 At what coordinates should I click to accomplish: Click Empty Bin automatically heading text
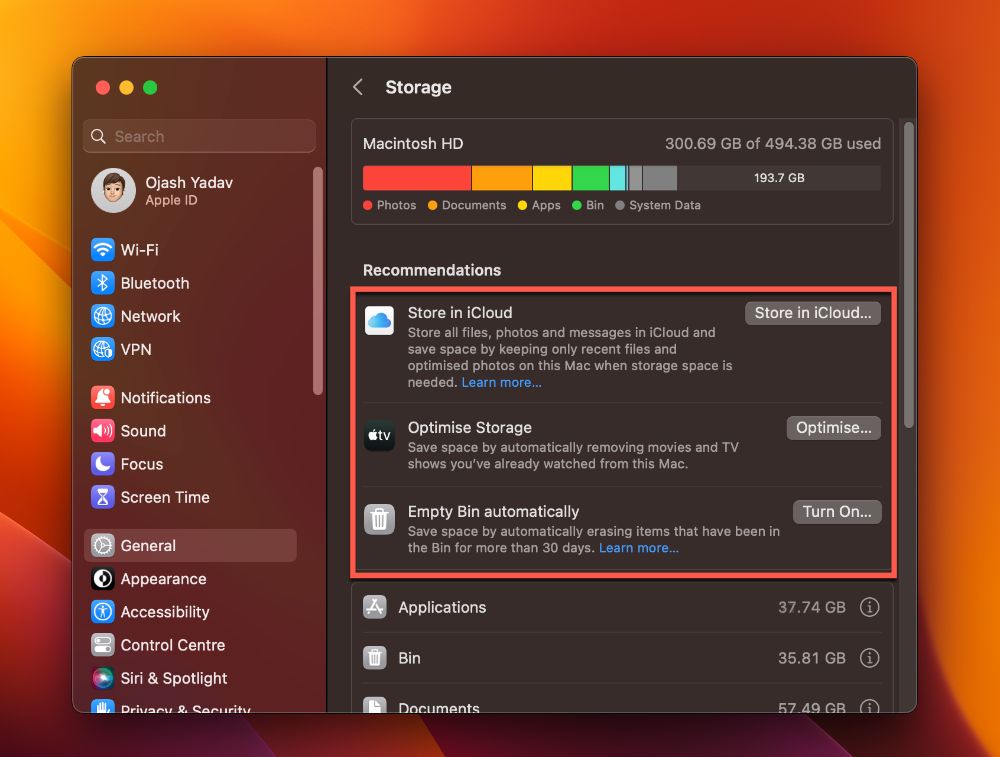494,511
